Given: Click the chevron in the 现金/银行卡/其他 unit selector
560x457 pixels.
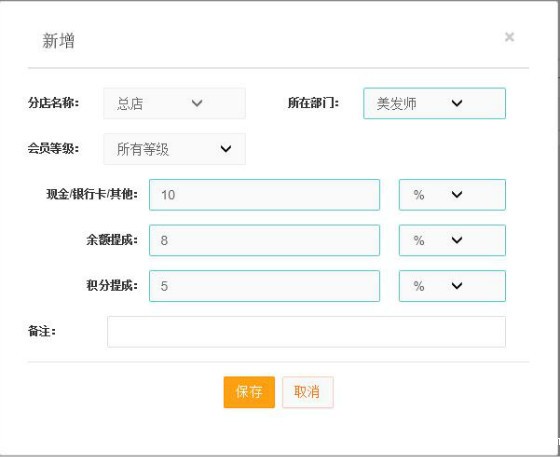Looking at the screenshot, I should coord(457,194).
